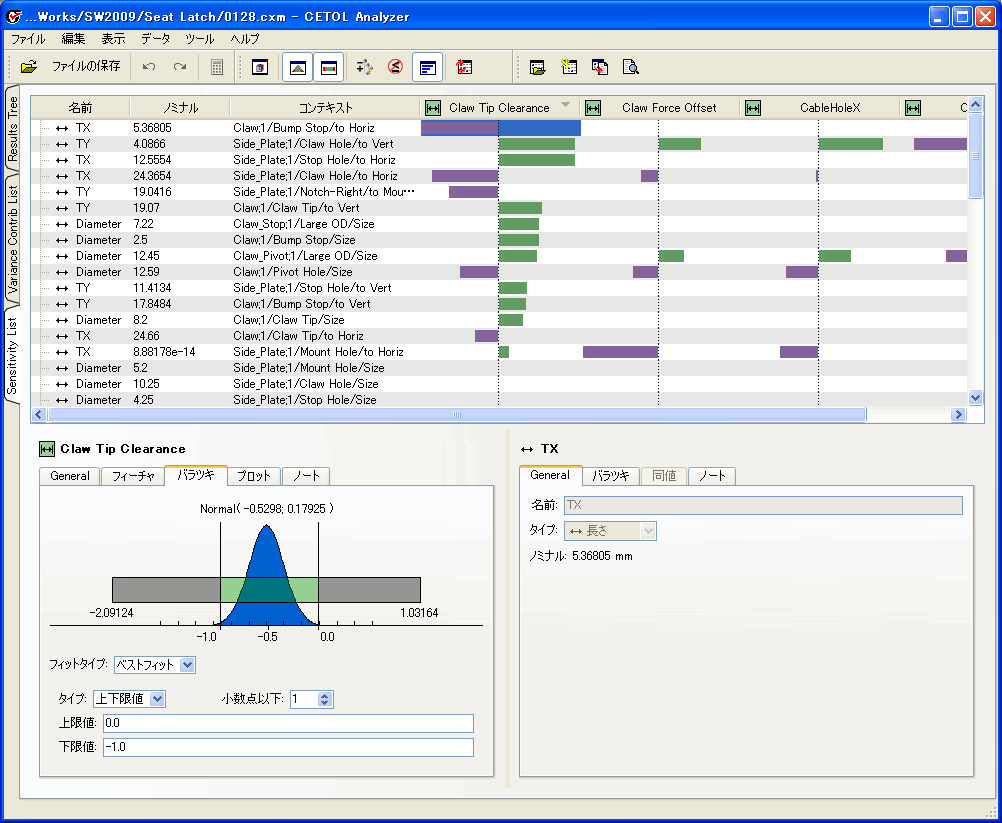
Task: Sort by the コンテキスト column header
Action: click(325, 108)
